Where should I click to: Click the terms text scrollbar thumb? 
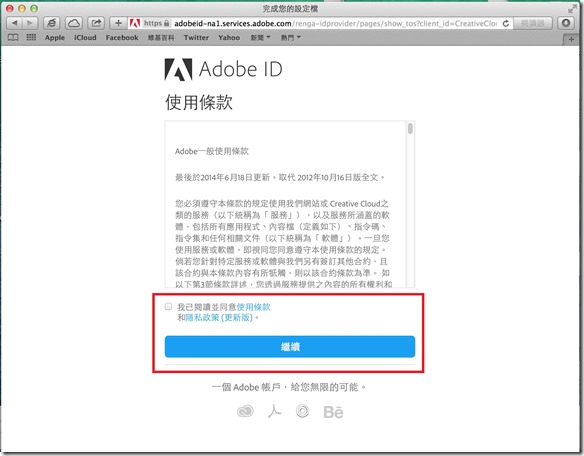410,129
